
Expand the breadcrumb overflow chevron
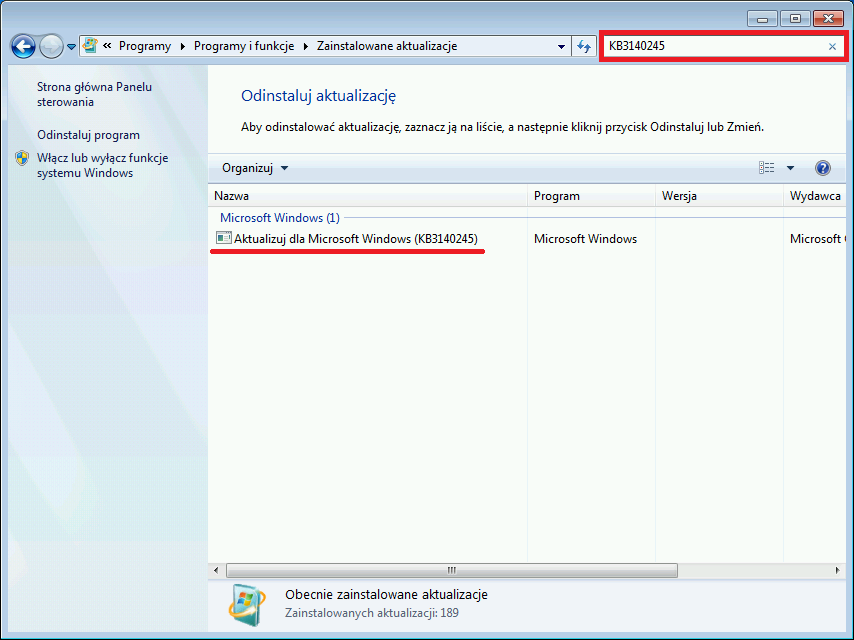(x=107, y=46)
